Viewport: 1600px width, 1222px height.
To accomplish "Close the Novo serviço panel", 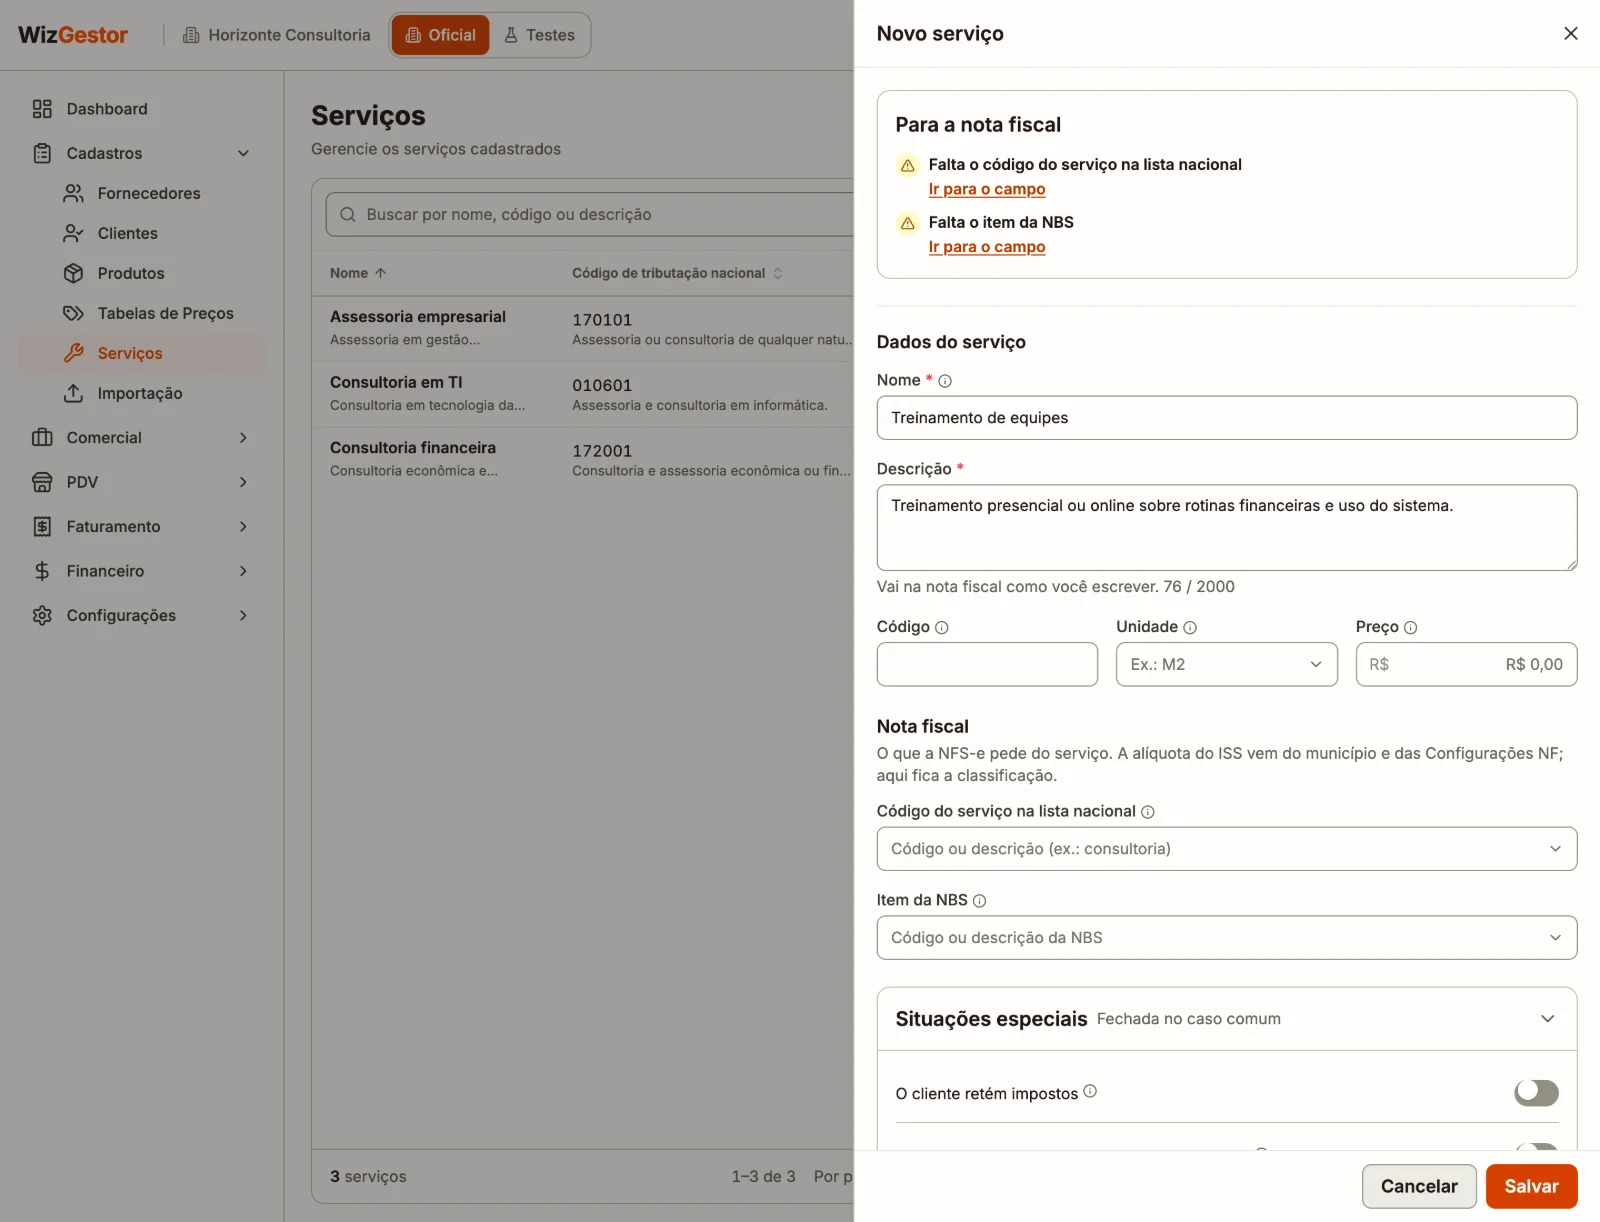I will (x=1571, y=33).
